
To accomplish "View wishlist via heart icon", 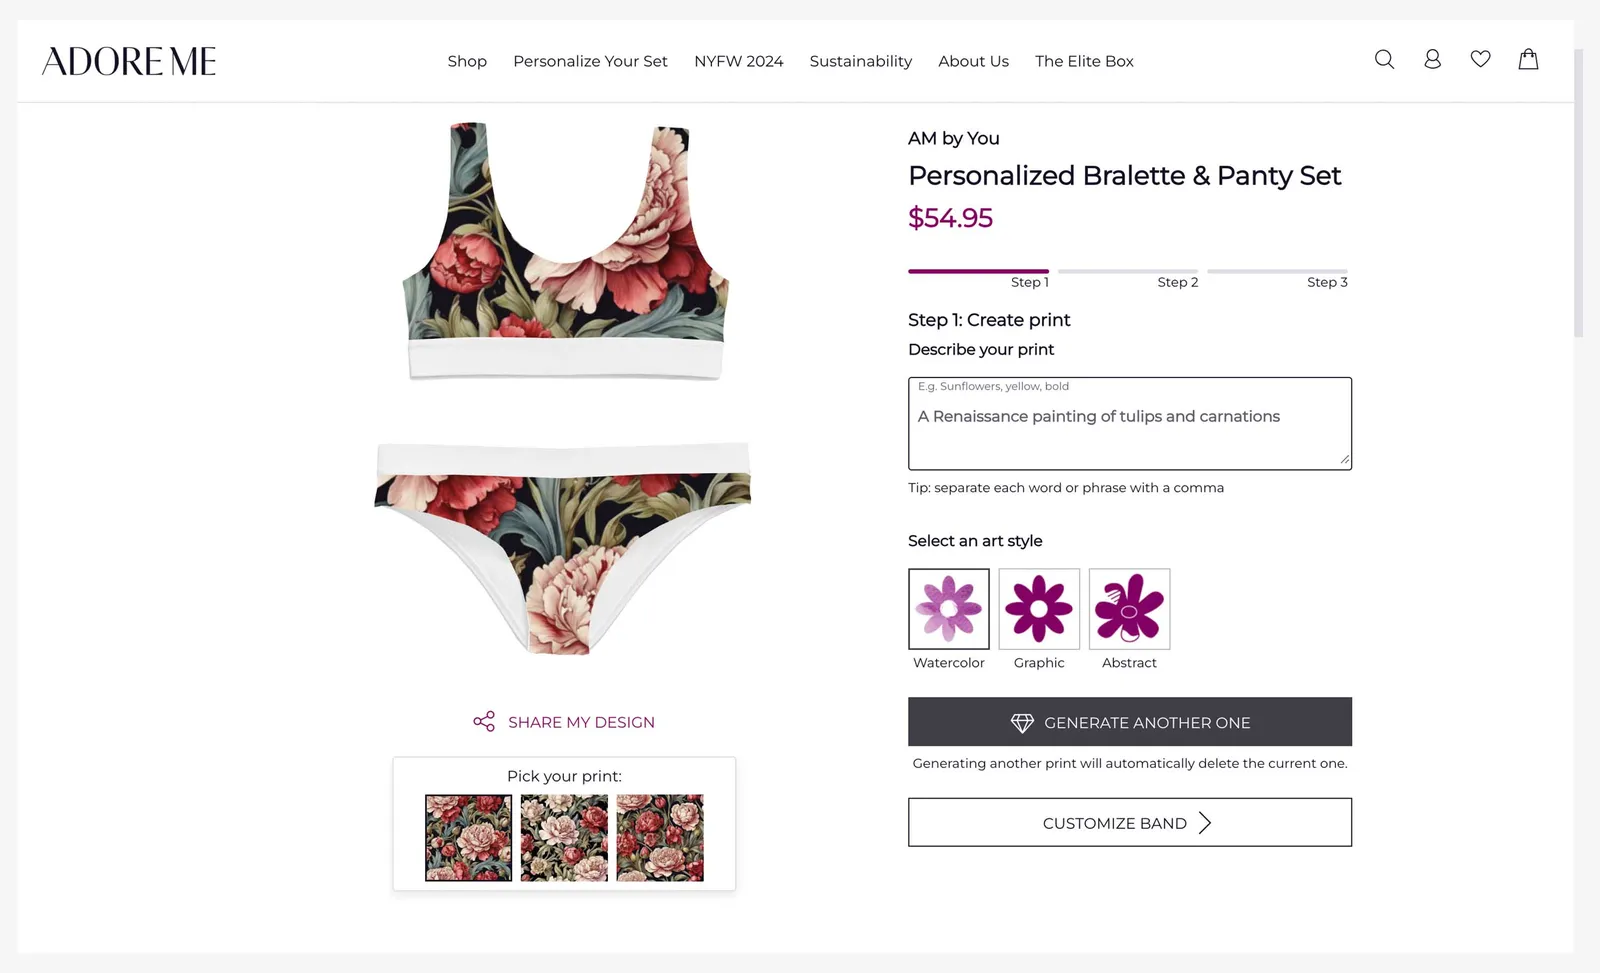I will (1480, 60).
